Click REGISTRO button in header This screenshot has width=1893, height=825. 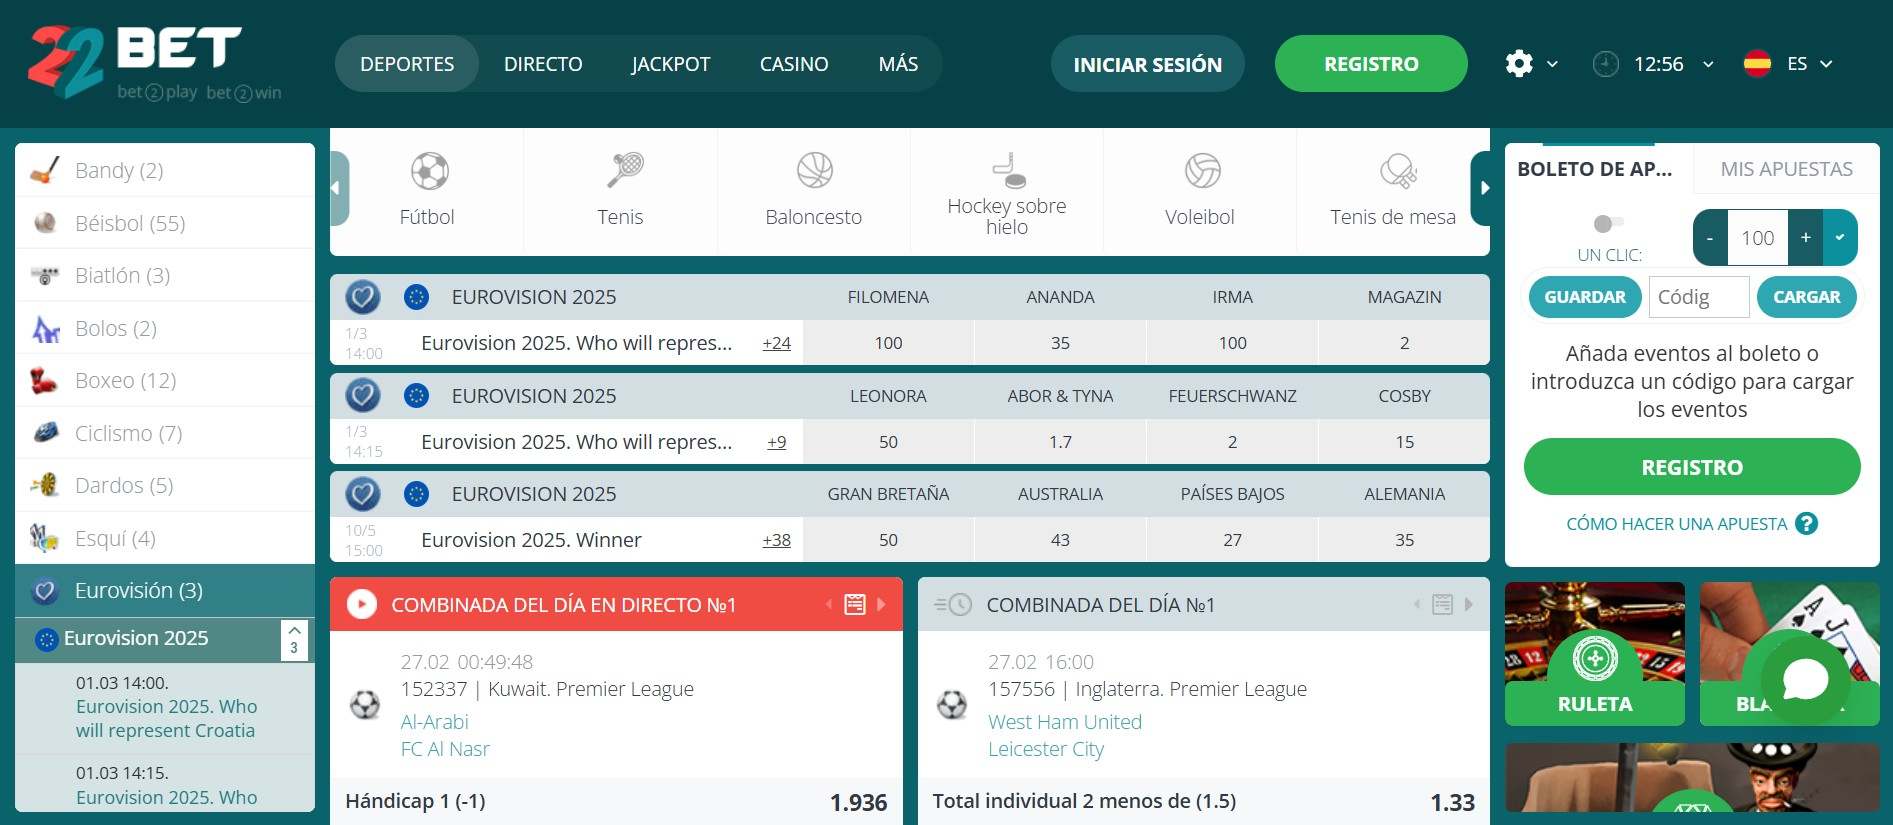click(1371, 64)
